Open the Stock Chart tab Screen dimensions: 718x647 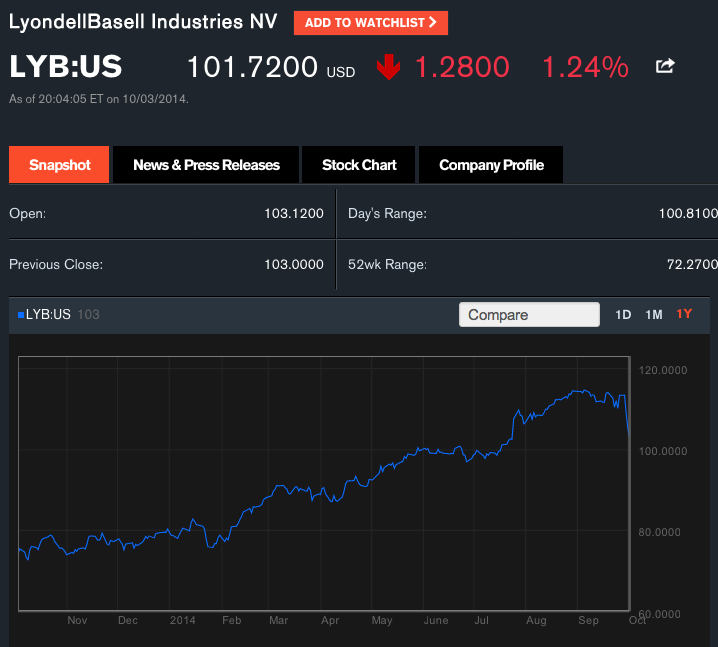click(359, 165)
